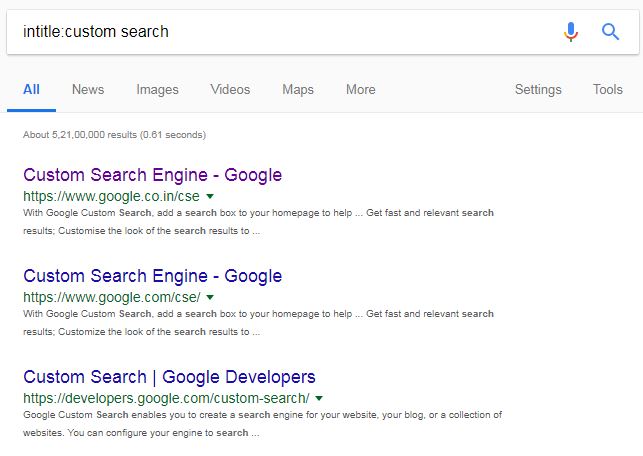Click the search input field
The height and width of the screenshot is (456, 643).
(280, 32)
